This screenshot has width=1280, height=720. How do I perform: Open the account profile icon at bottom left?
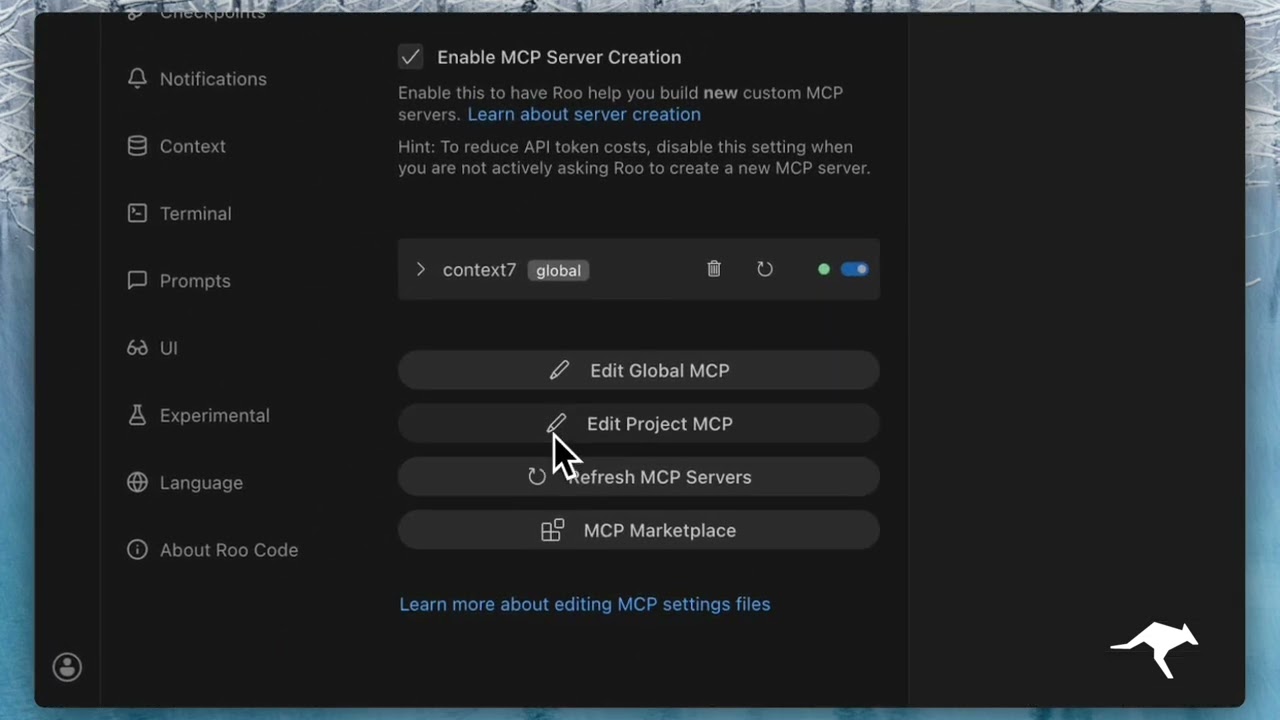click(67, 667)
